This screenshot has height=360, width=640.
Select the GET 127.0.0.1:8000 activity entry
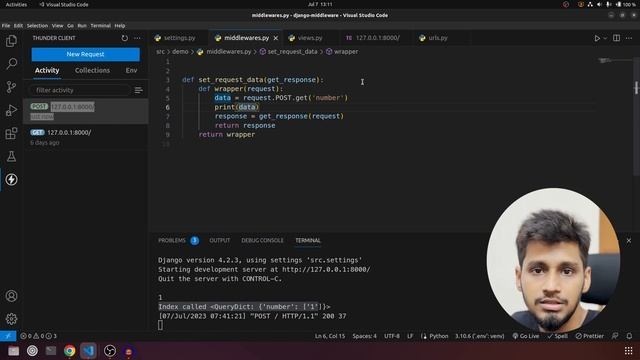(86, 137)
